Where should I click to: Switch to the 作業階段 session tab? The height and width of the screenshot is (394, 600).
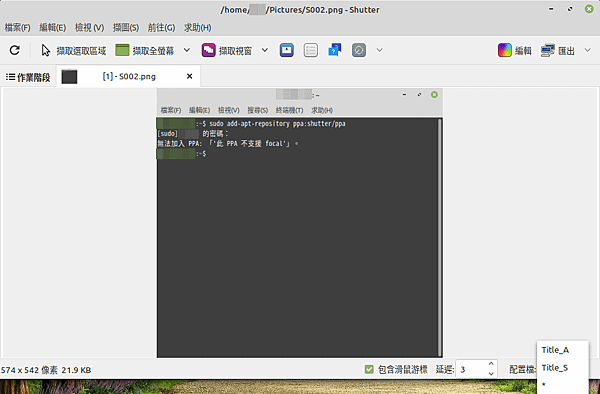28,77
